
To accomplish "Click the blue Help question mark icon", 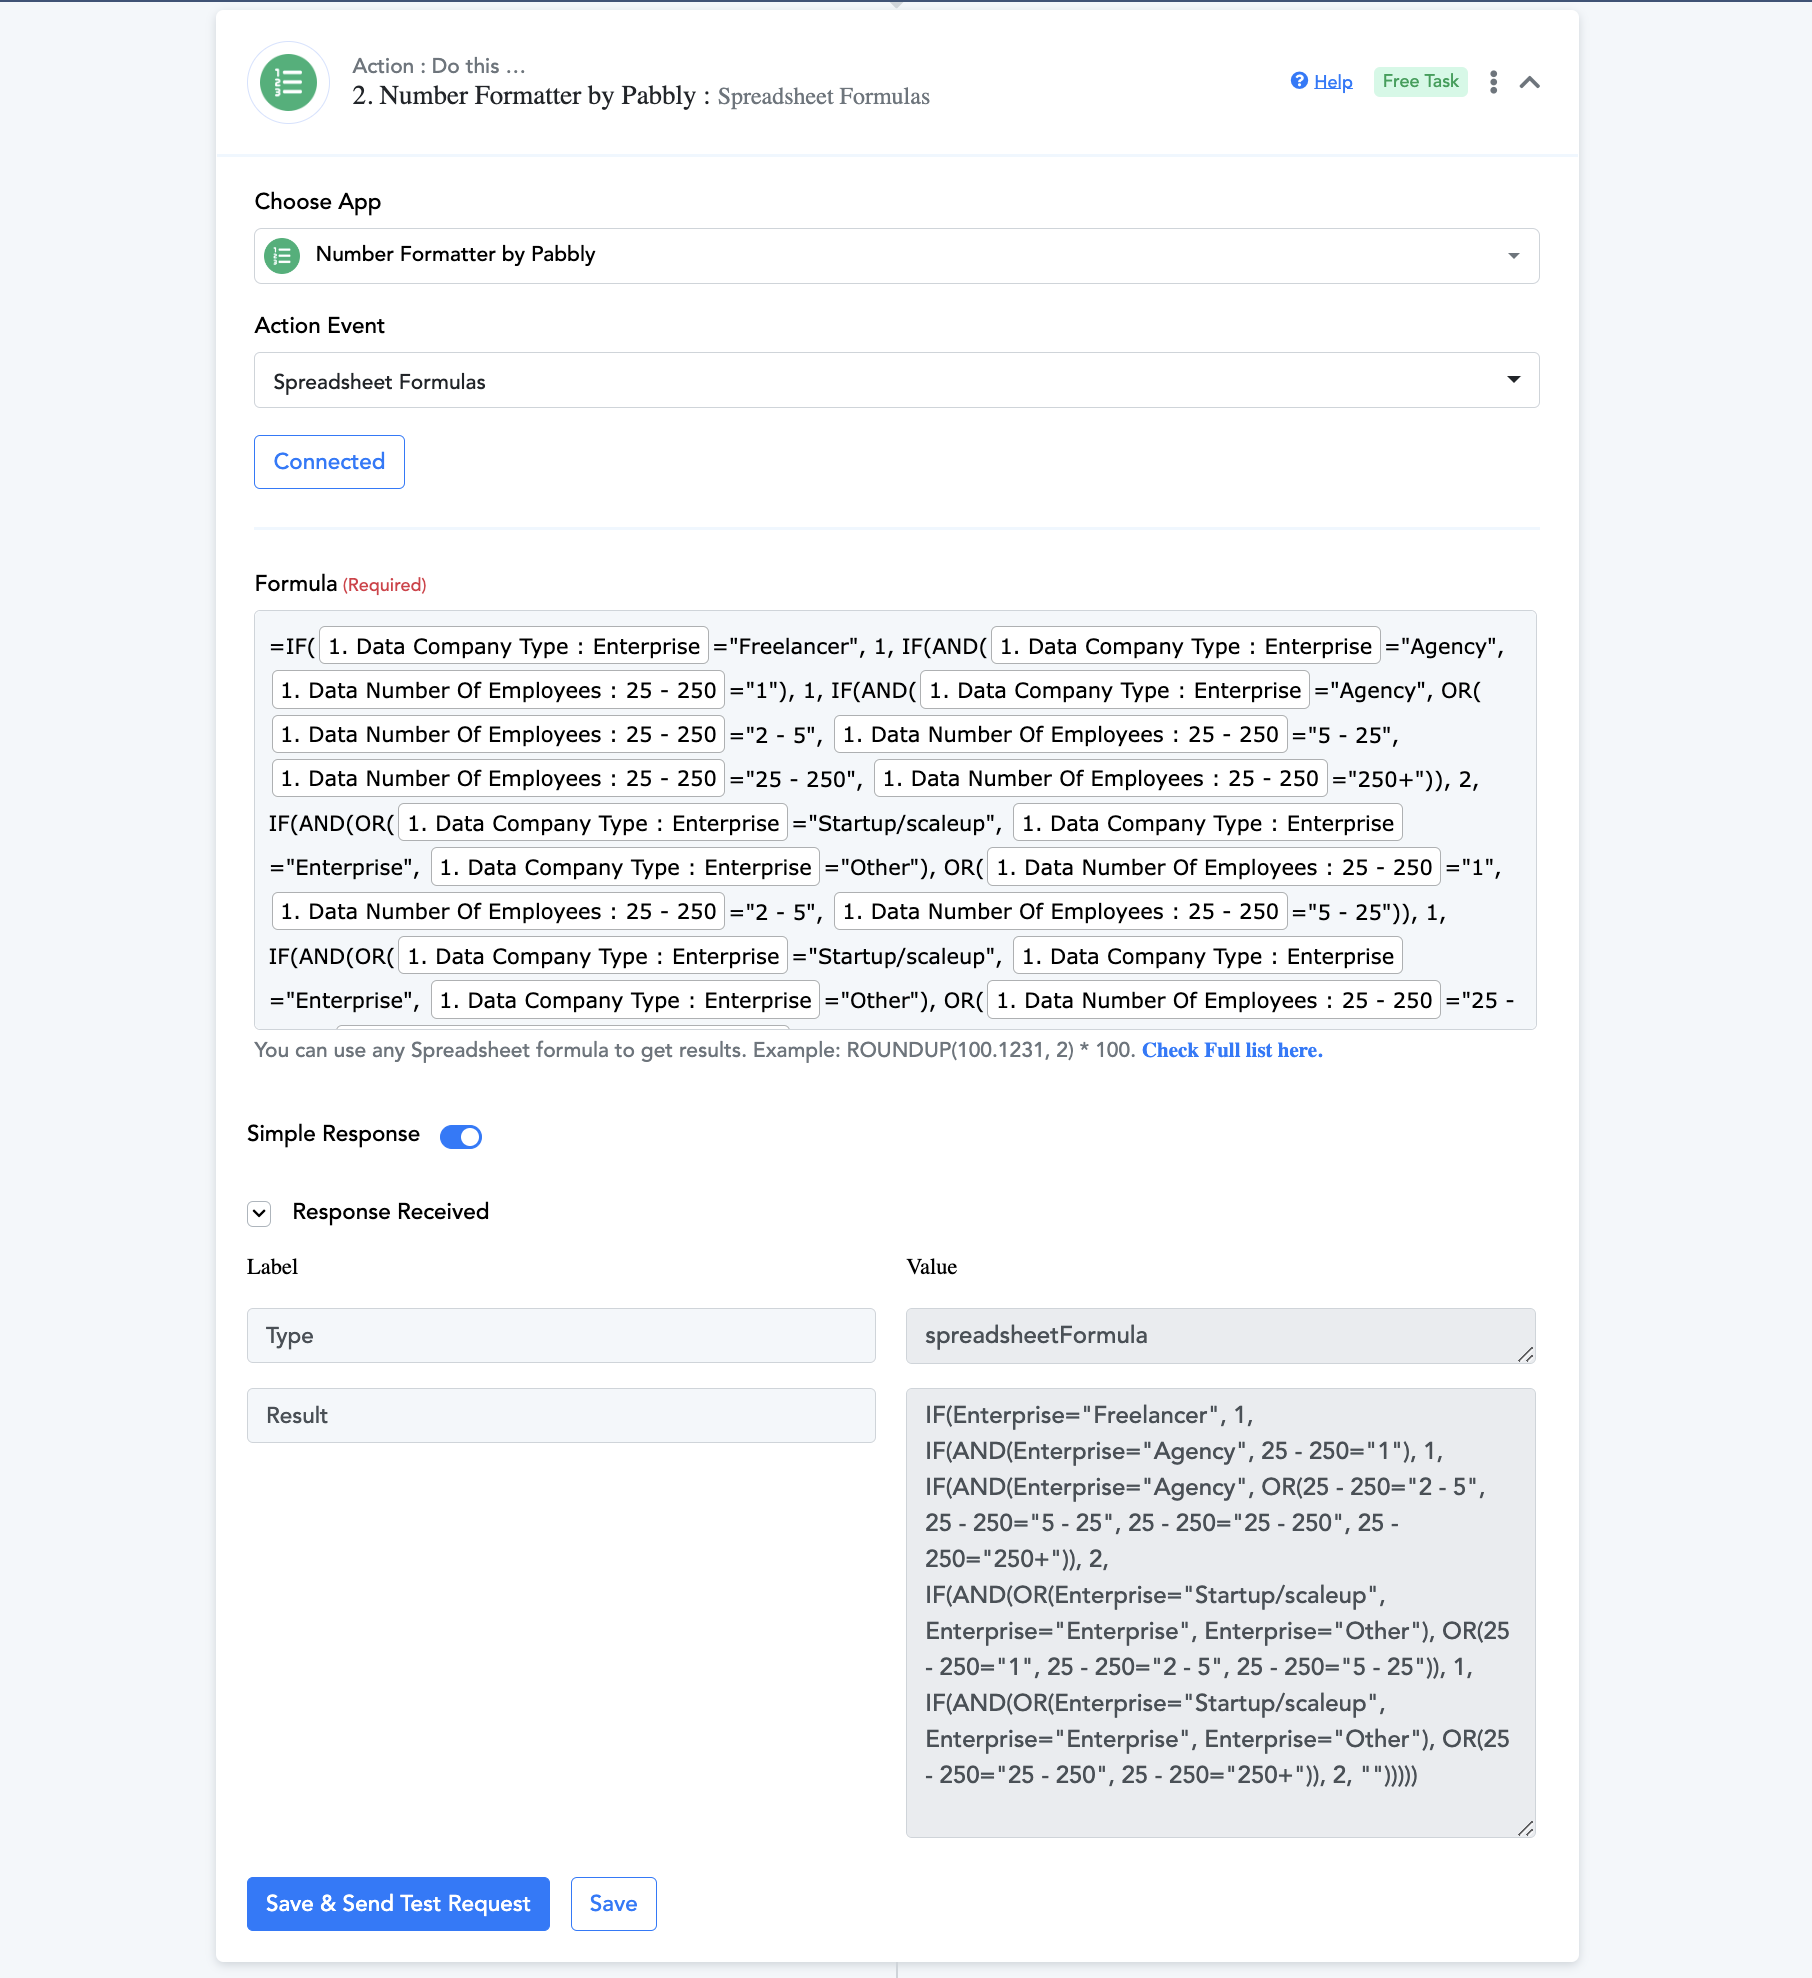I will (1299, 81).
